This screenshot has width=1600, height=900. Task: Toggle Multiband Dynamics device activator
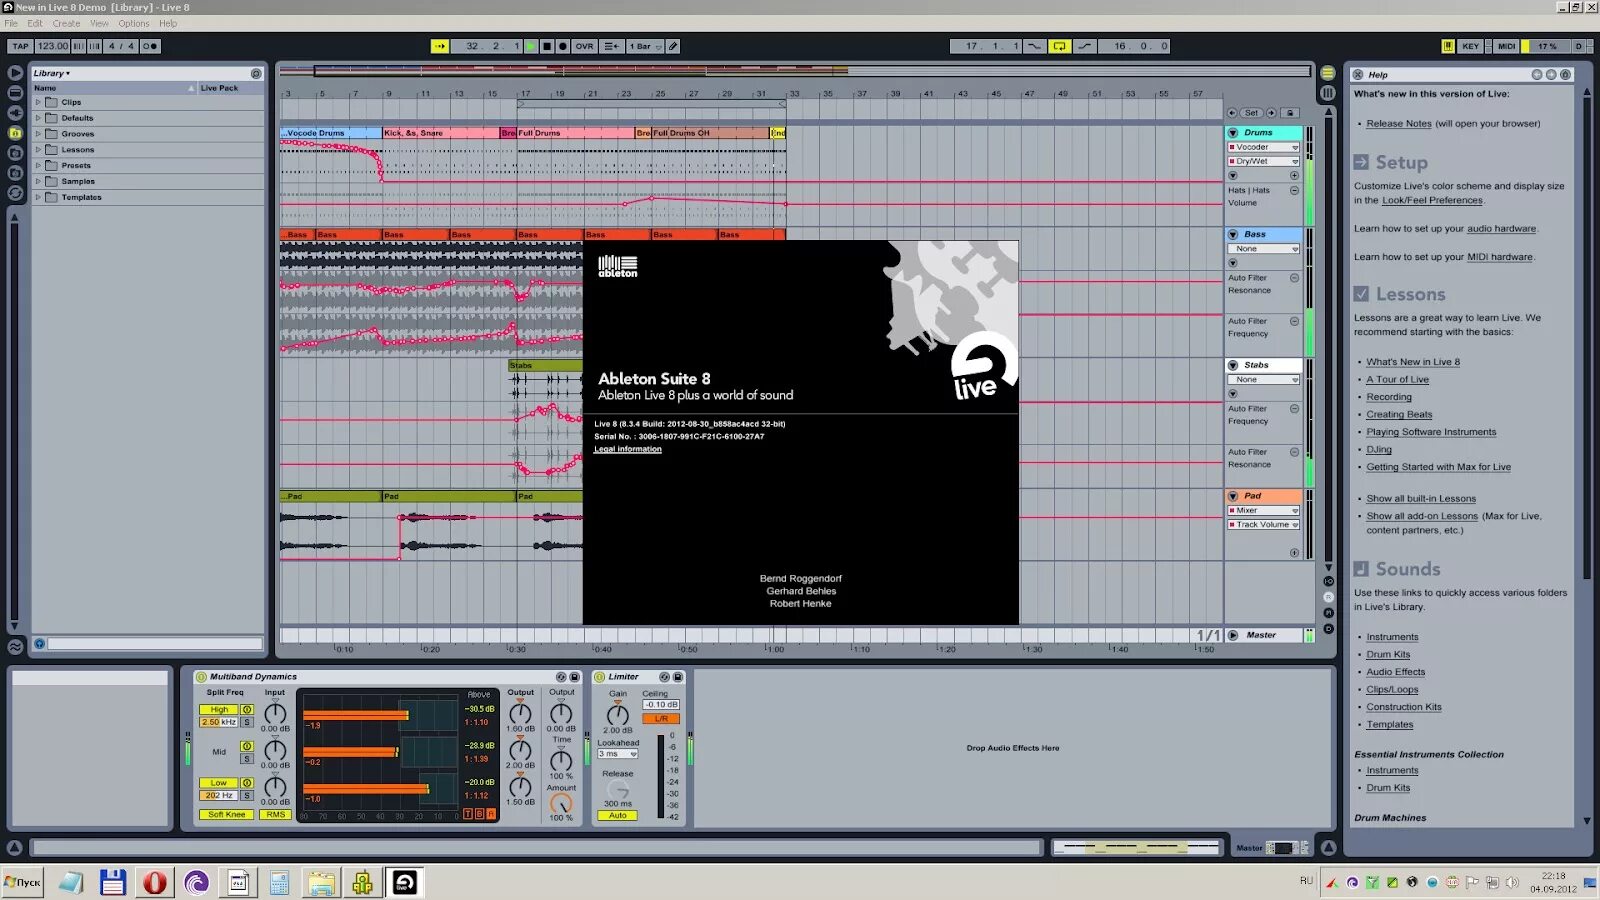201,677
